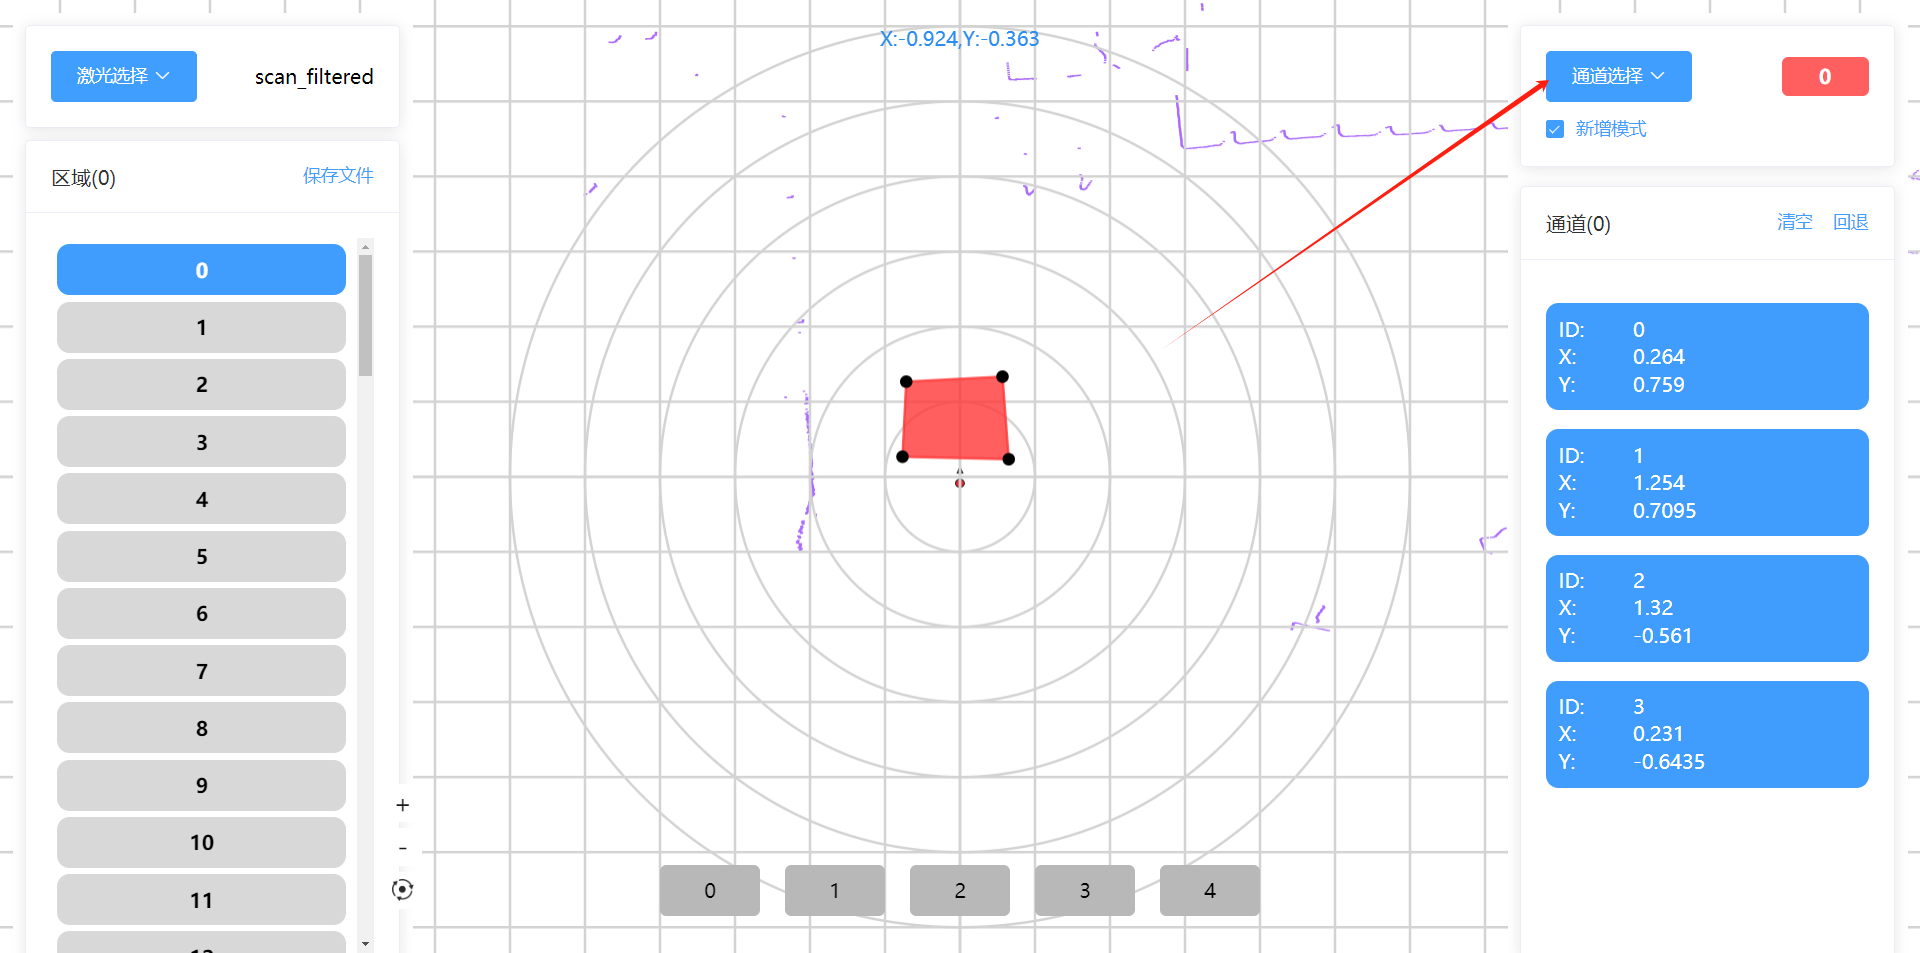
Task: Click 清空 to clear channels
Action: [x=1794, y=222]
